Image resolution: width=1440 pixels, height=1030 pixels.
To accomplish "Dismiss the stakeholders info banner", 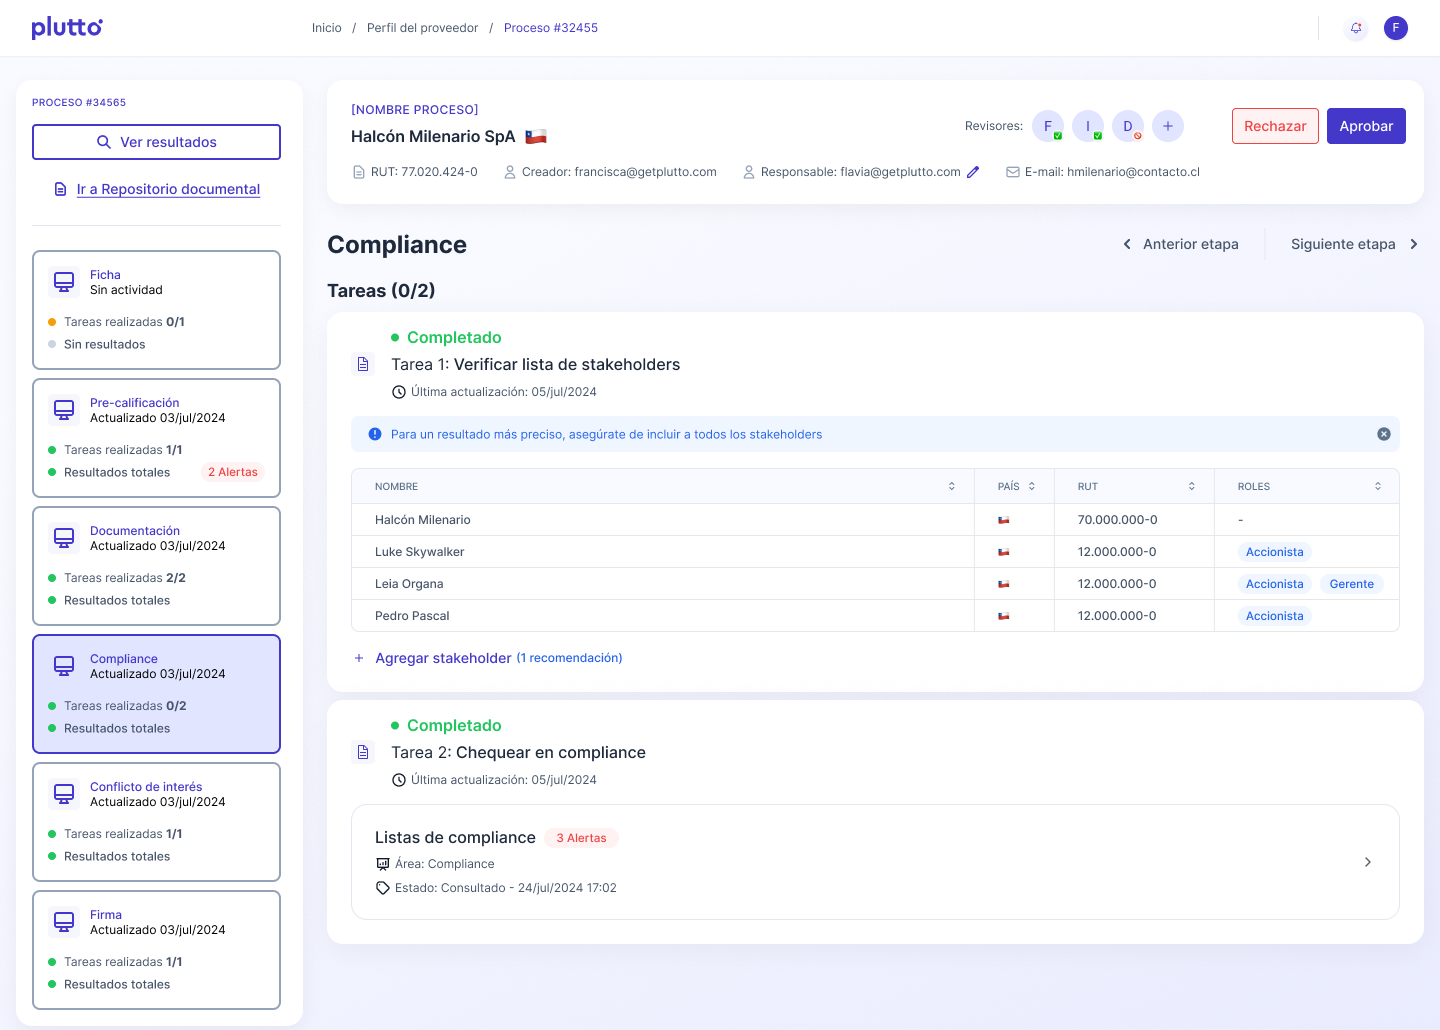I will [1383, 434].
